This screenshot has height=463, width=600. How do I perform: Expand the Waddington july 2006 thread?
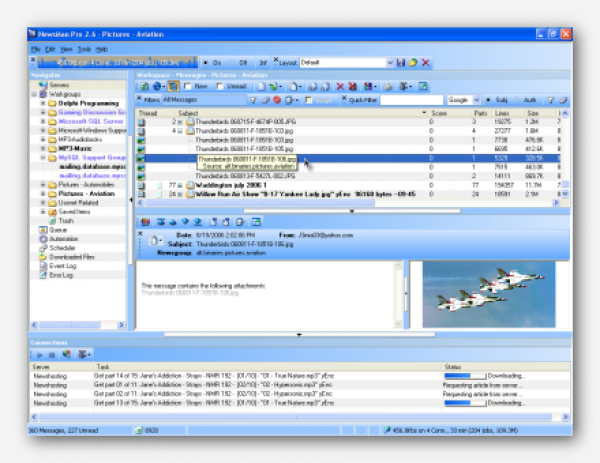(x=180, y=185)
